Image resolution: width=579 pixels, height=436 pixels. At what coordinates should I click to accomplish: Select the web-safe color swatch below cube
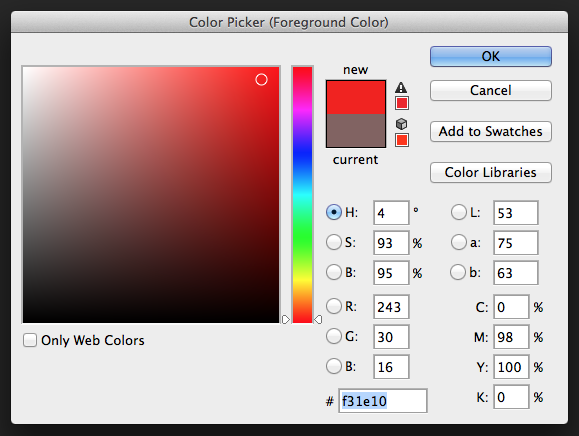tap(402, 140)
